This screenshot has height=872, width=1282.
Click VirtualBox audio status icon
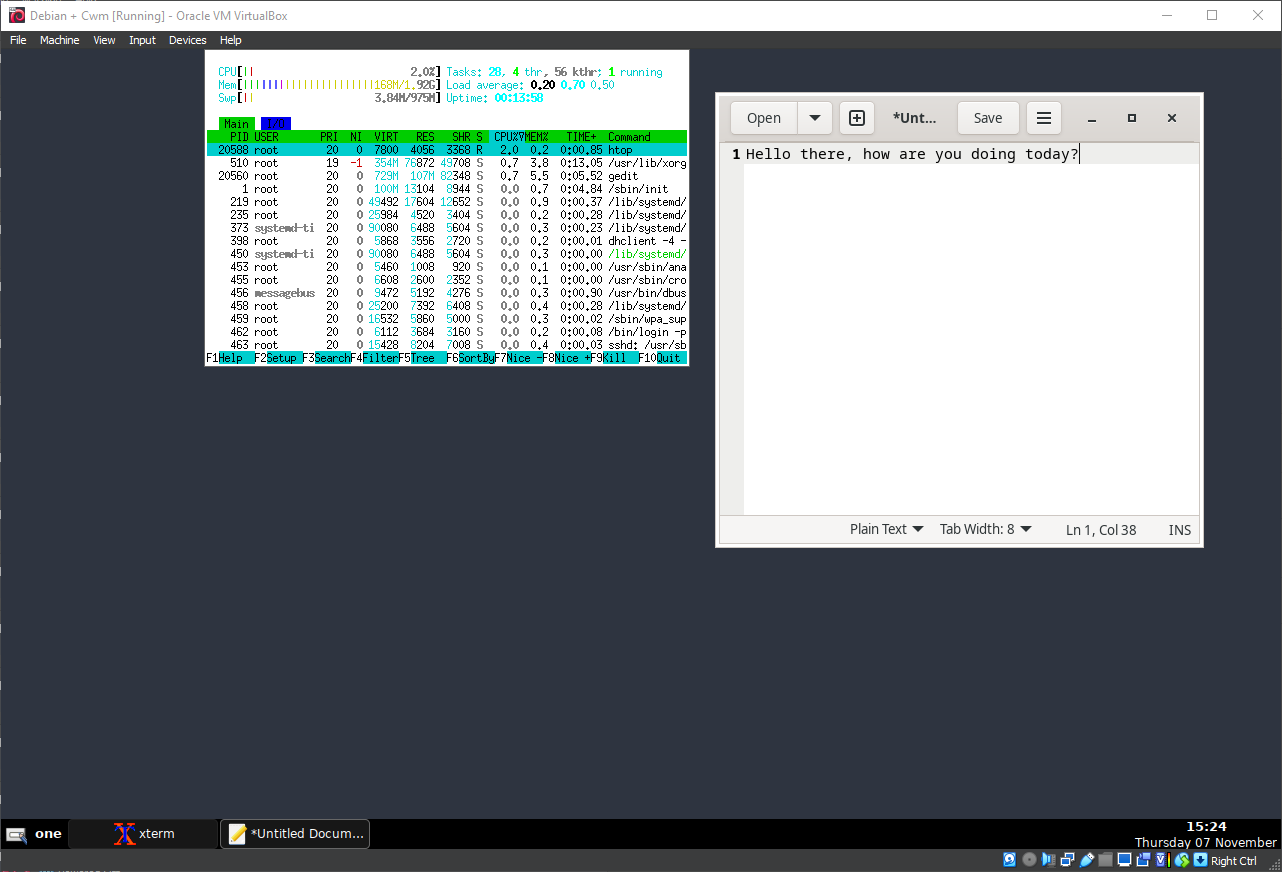pos(1048,860)
